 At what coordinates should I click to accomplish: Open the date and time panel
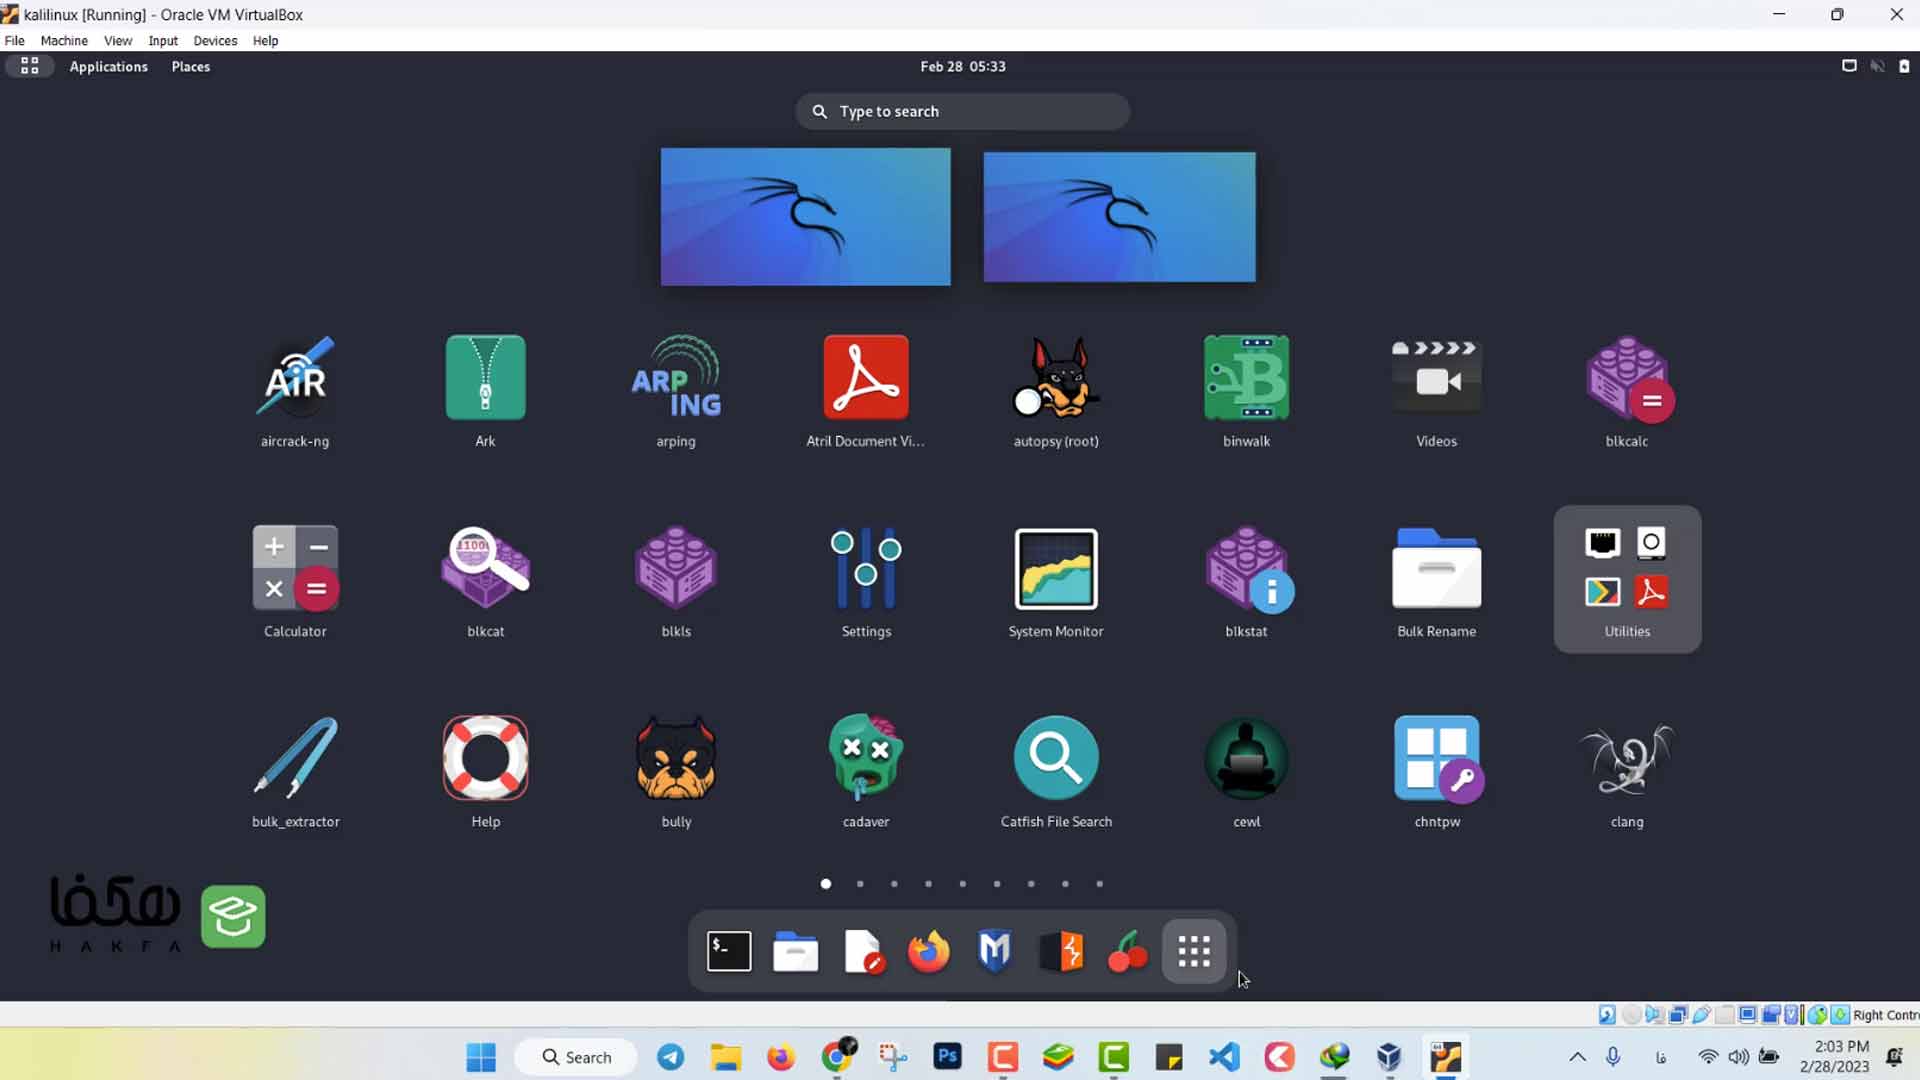click(963, 66)
